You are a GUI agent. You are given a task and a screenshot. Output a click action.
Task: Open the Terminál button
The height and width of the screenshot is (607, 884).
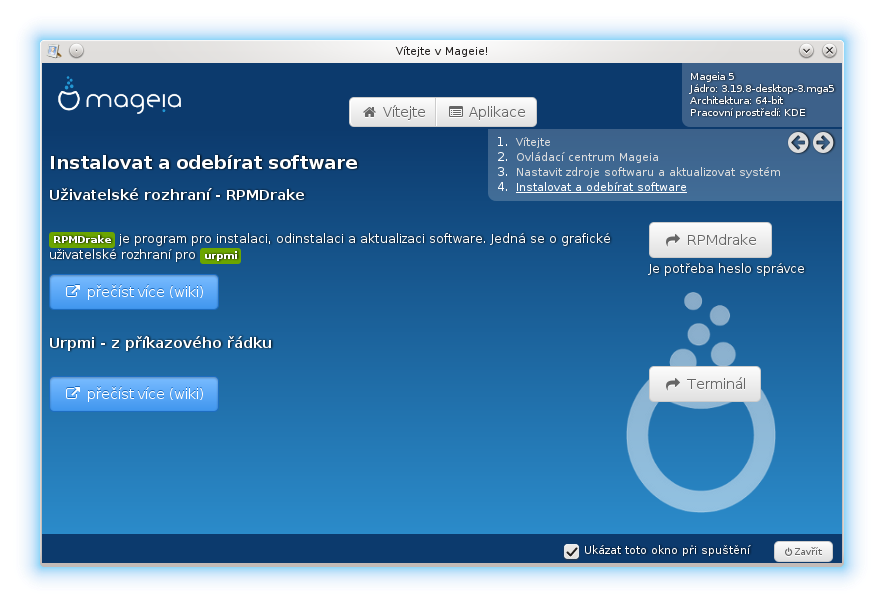pos(705,384)
